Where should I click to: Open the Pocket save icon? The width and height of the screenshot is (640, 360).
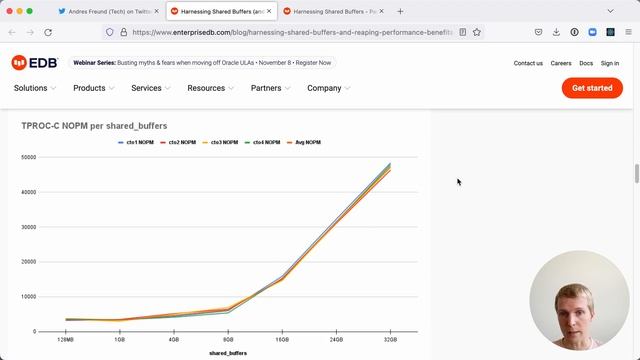(538, 32)
